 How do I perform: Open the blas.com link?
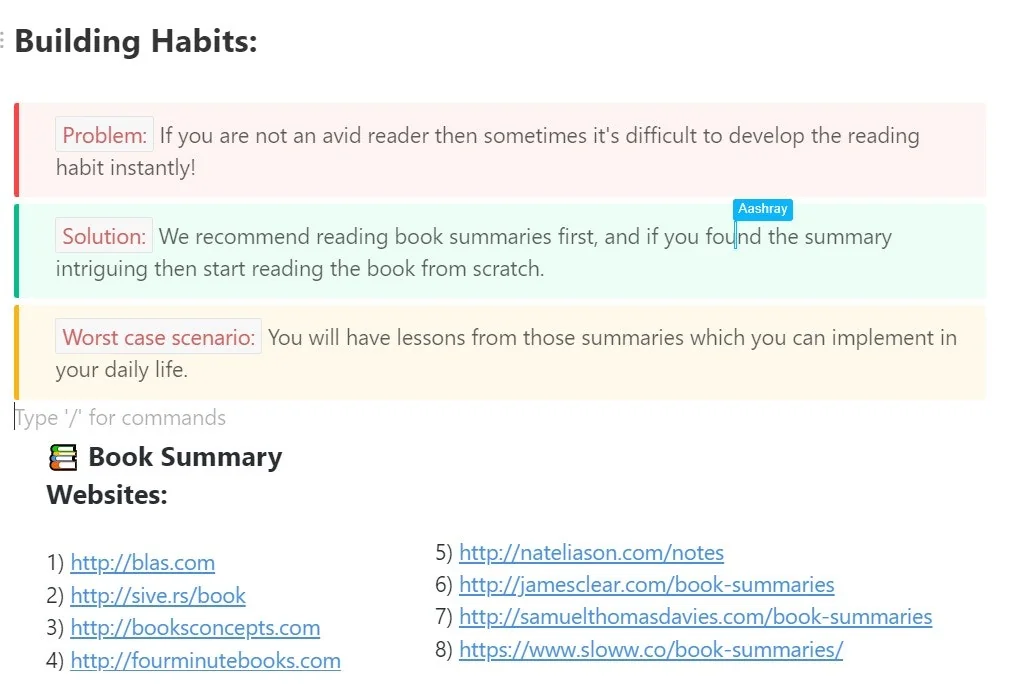click(142, 563)
